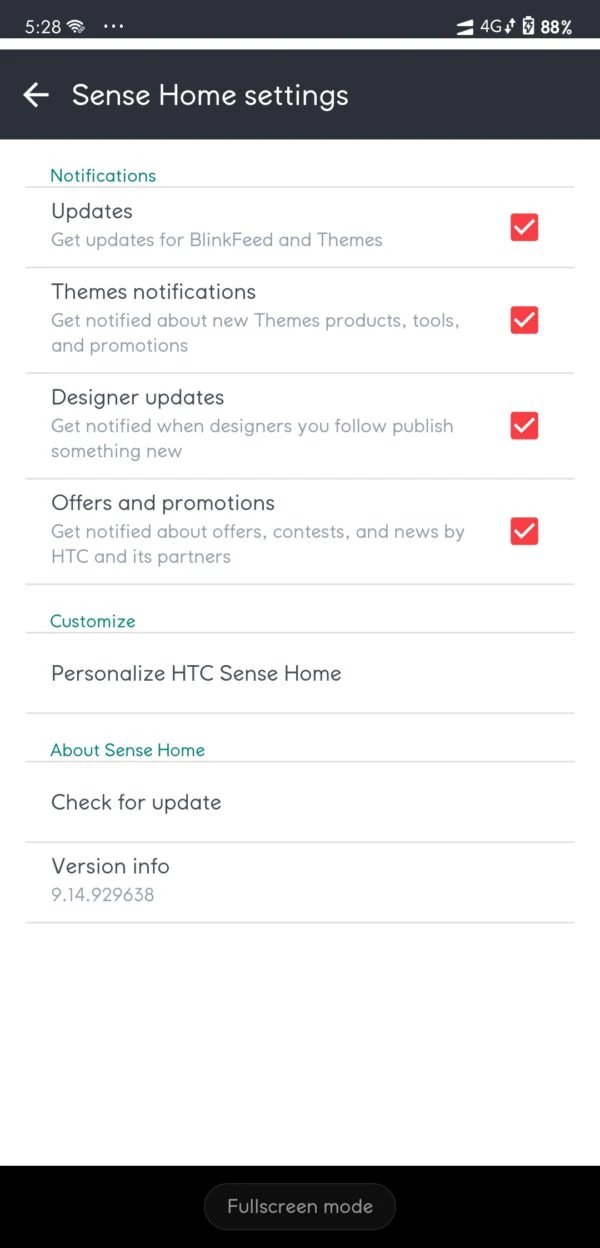Viewport: 600px width, 1248px height.
Task: Turn off Offers and promotions checkbox
Action: pos(524,531)
